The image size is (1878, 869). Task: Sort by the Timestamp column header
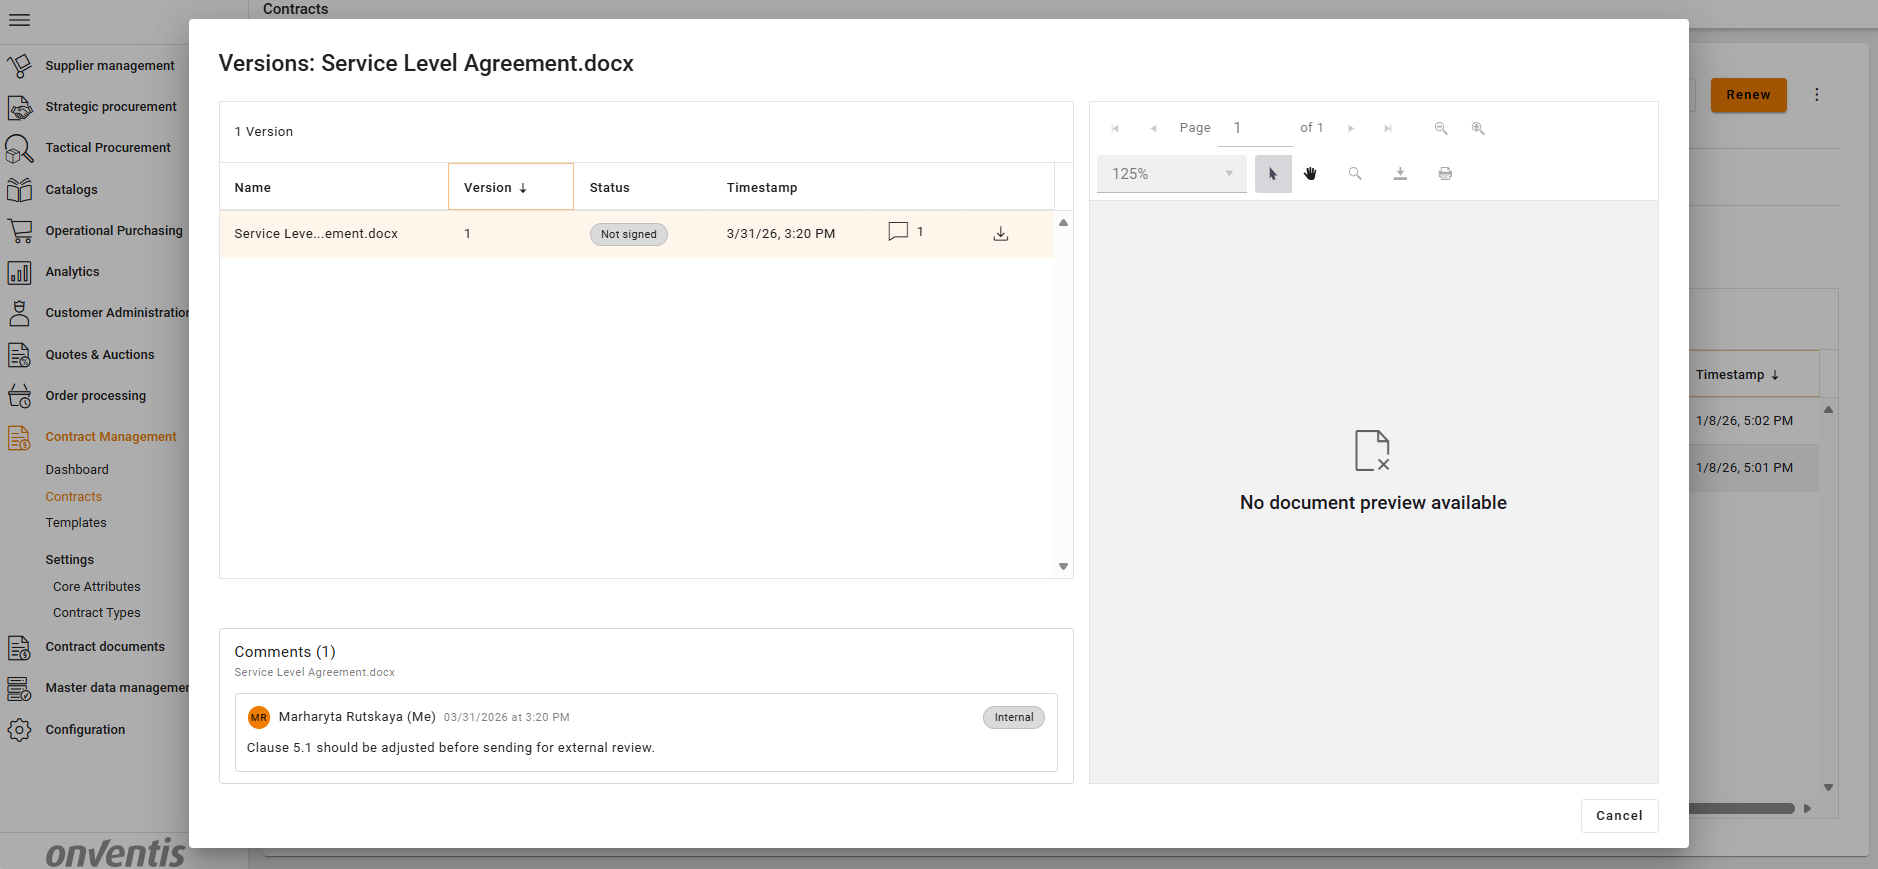click(x=761, y=188)
